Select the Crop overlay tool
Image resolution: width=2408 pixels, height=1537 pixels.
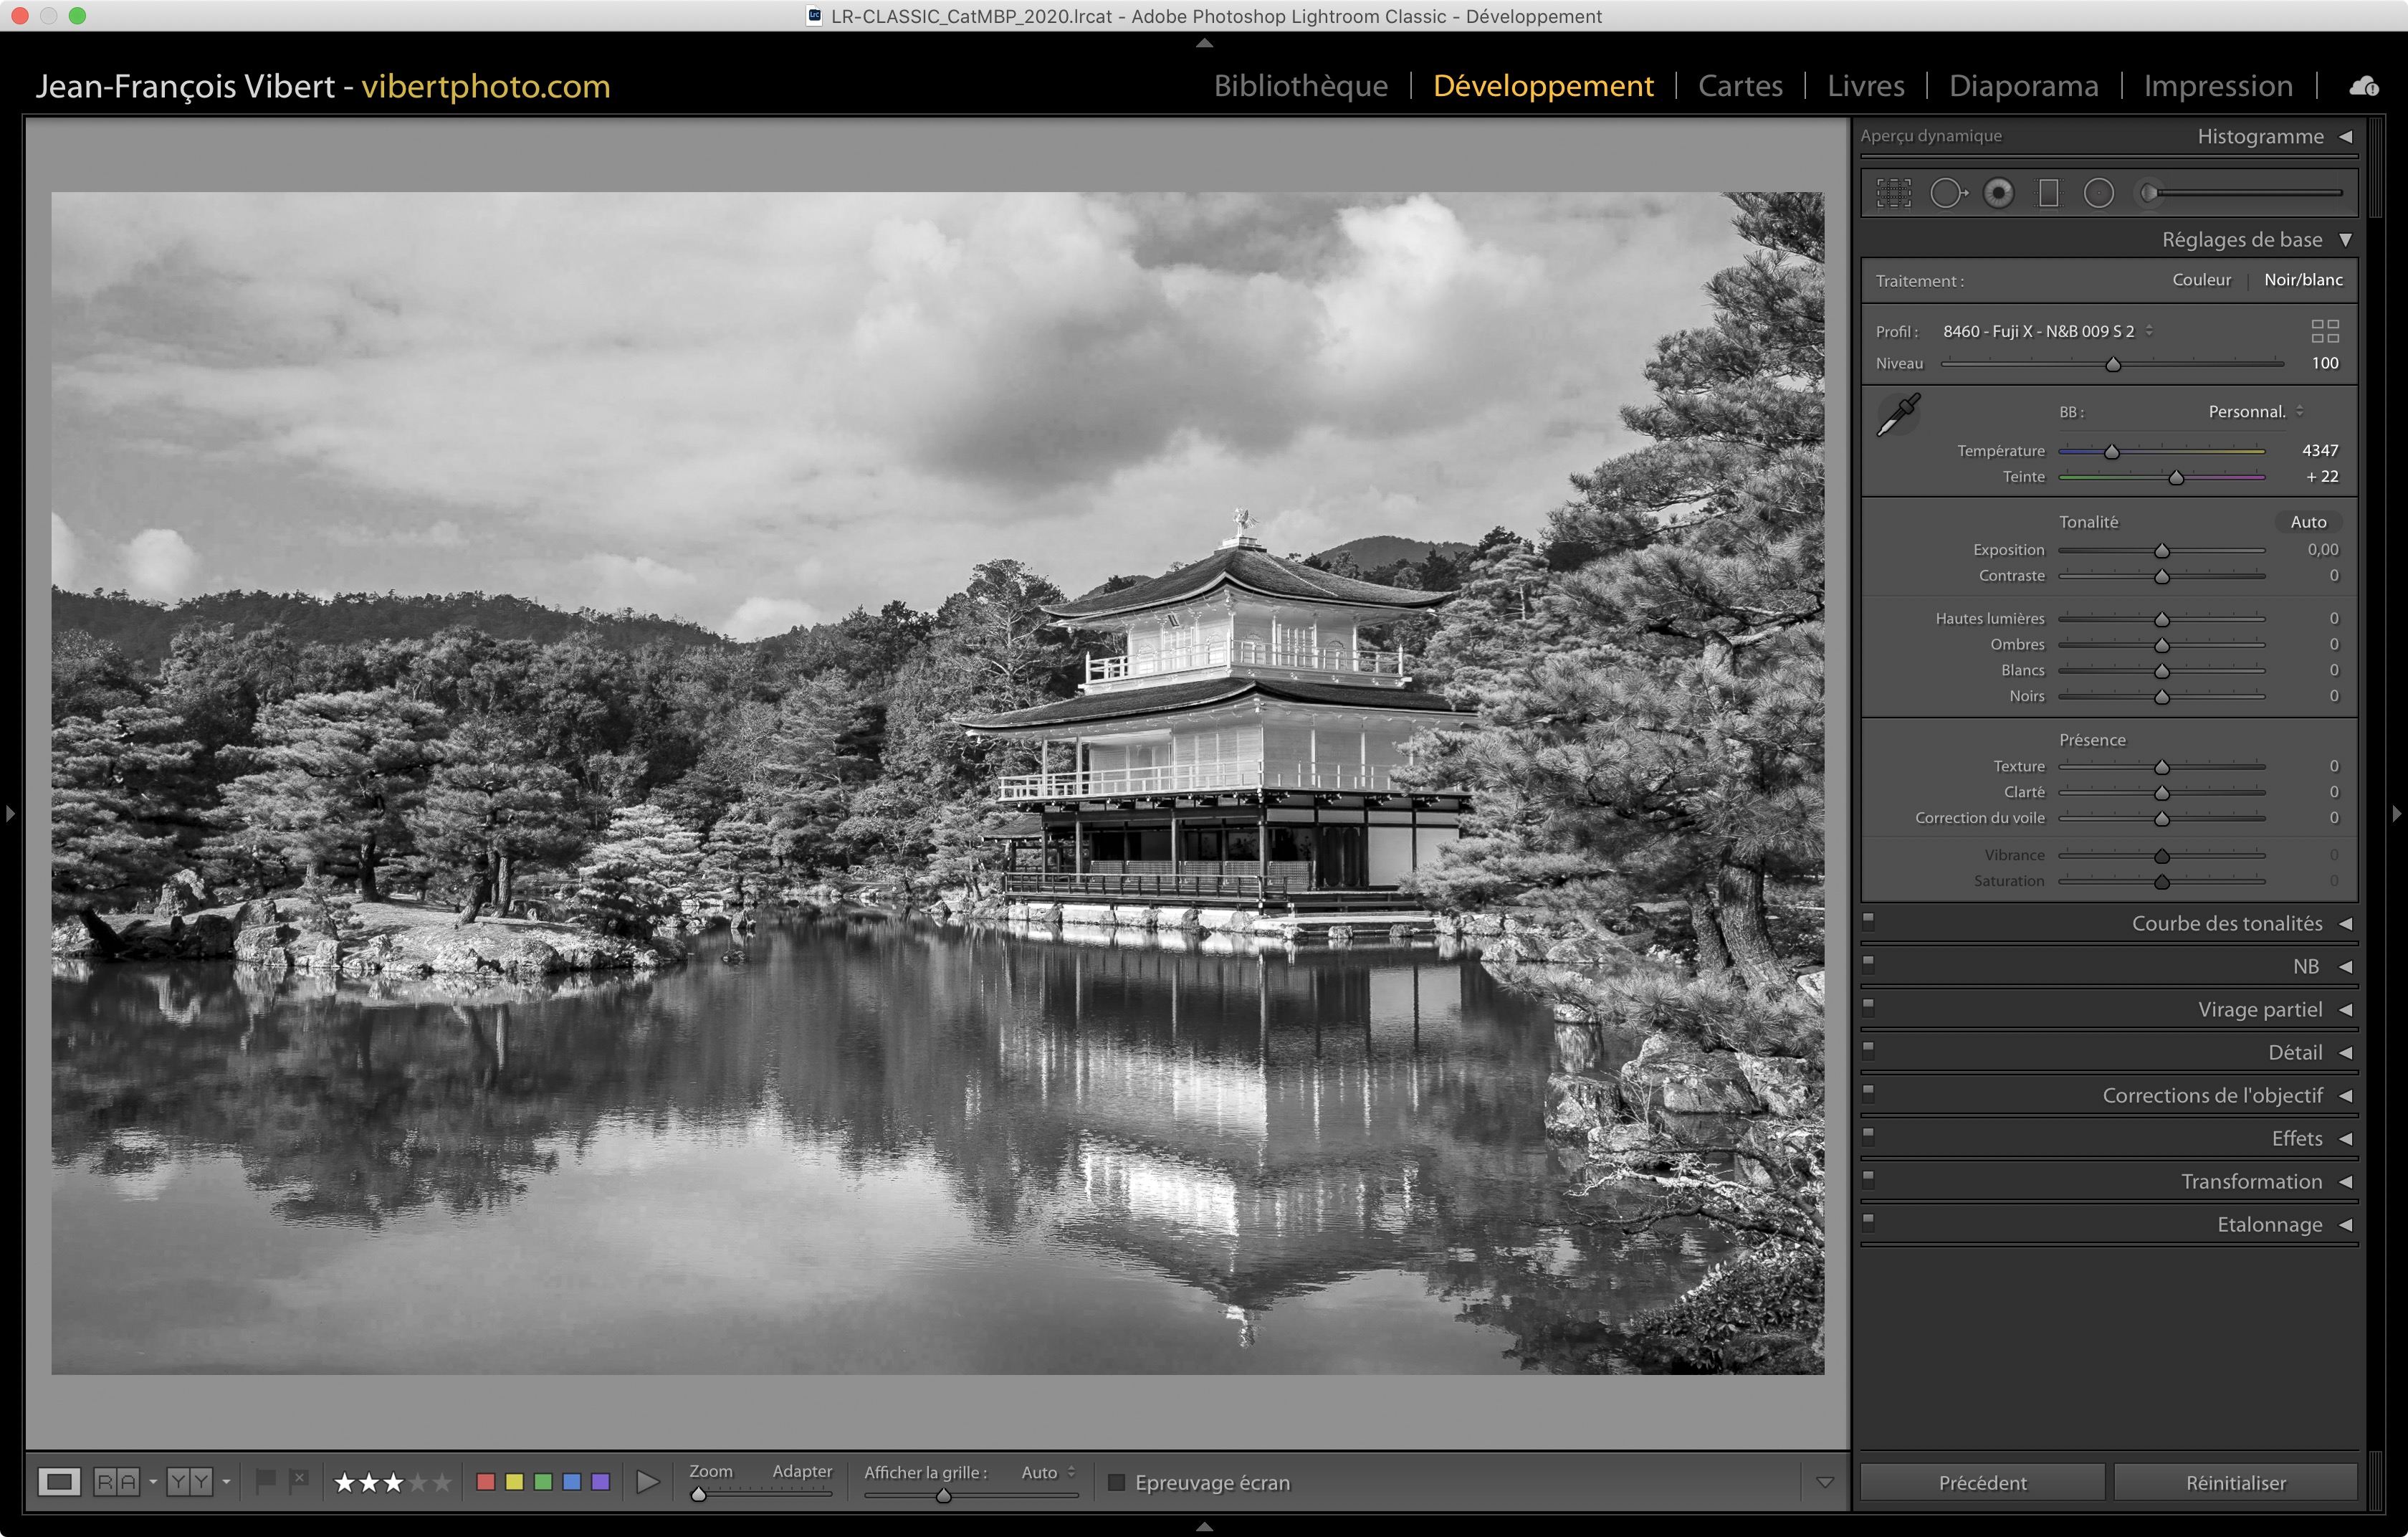tap(1893, 193)
